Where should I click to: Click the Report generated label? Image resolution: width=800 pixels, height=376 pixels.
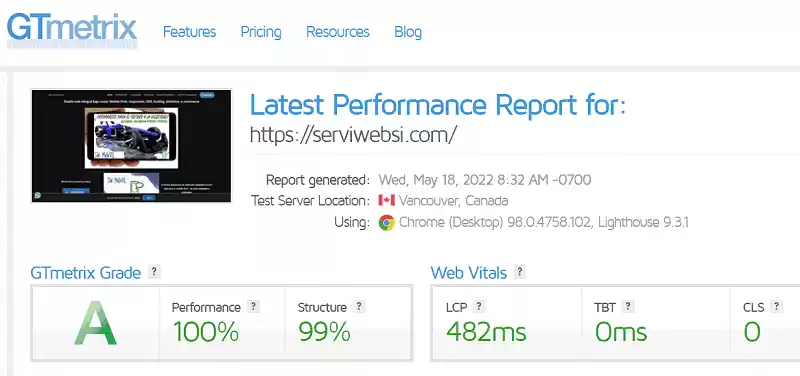coord(318,180)
